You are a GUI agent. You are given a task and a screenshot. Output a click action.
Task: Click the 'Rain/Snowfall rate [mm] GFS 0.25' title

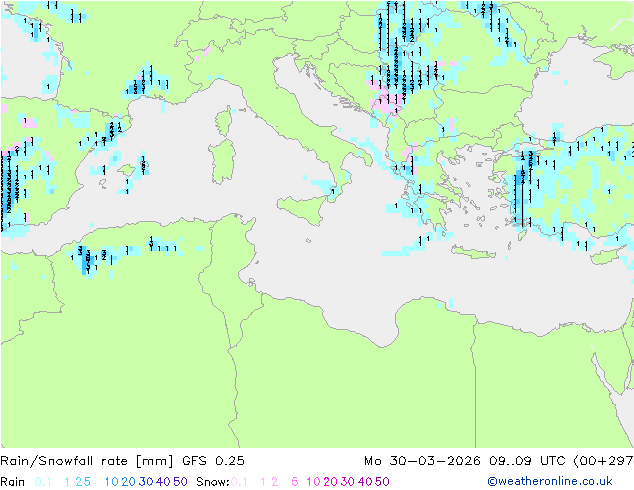tap(122, 460)
